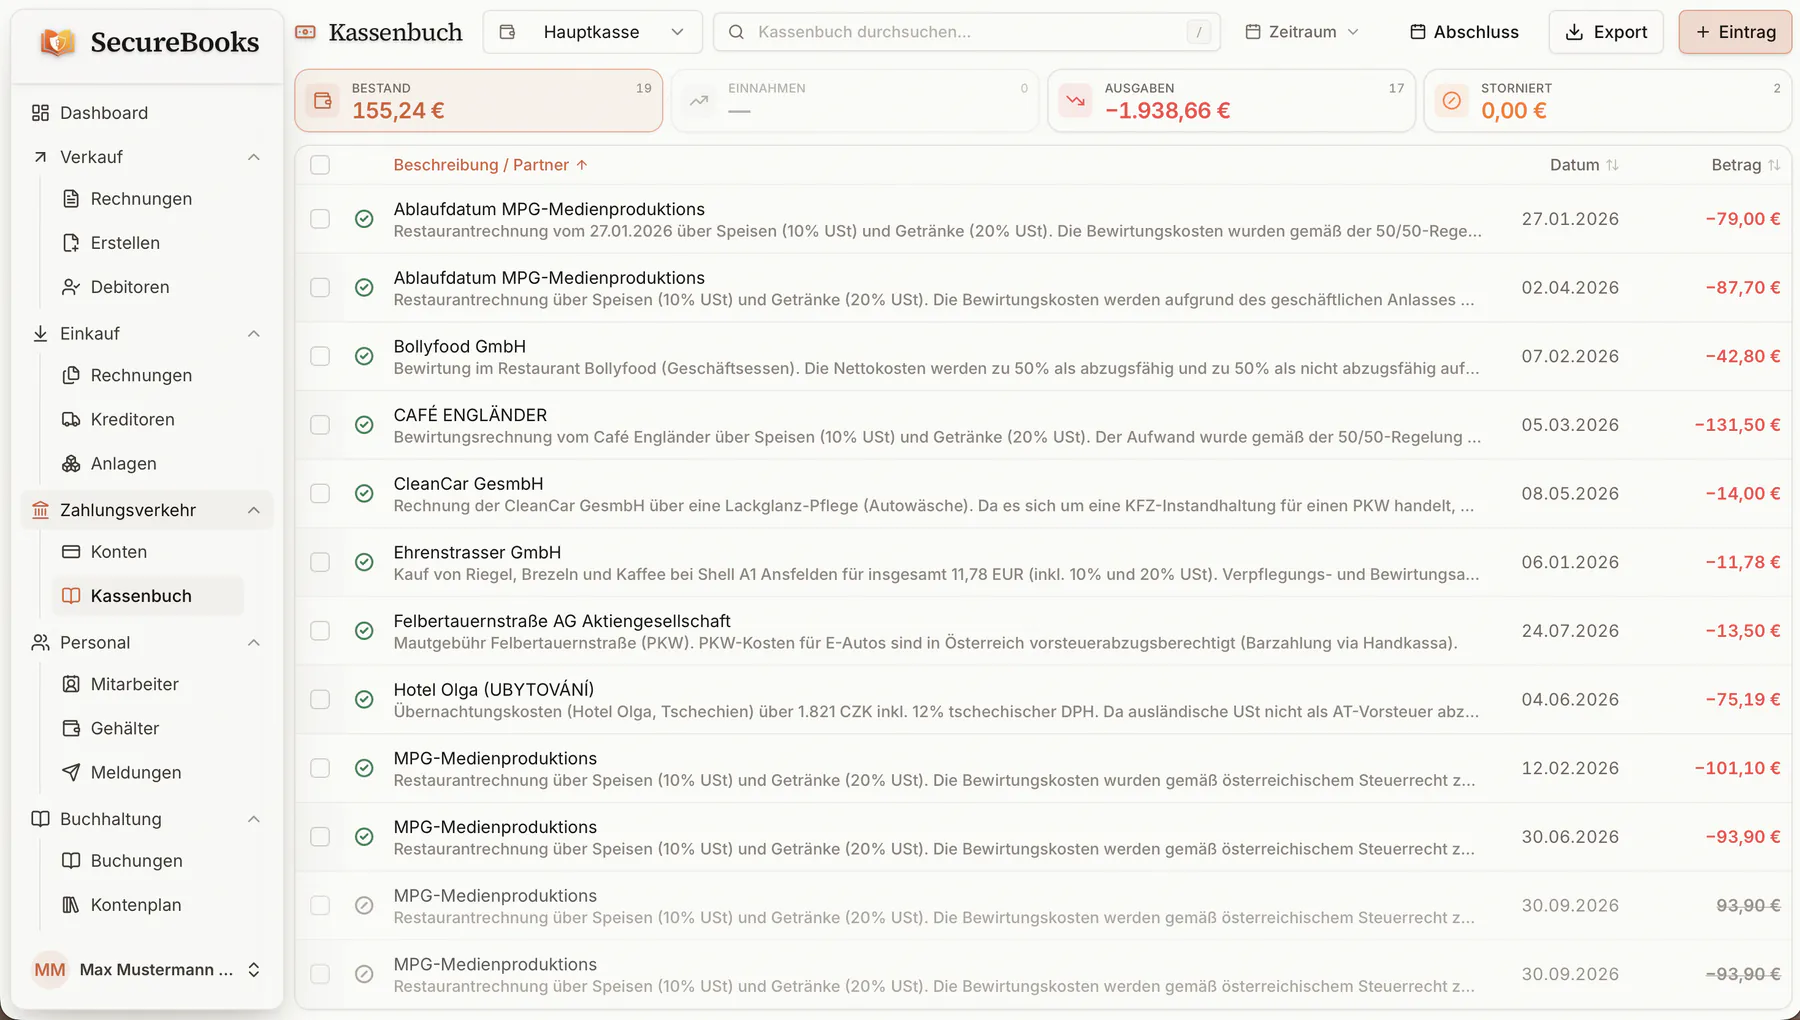
Task: Click the Dashboard grid icon in sidebar
Action: pos(40,113)
